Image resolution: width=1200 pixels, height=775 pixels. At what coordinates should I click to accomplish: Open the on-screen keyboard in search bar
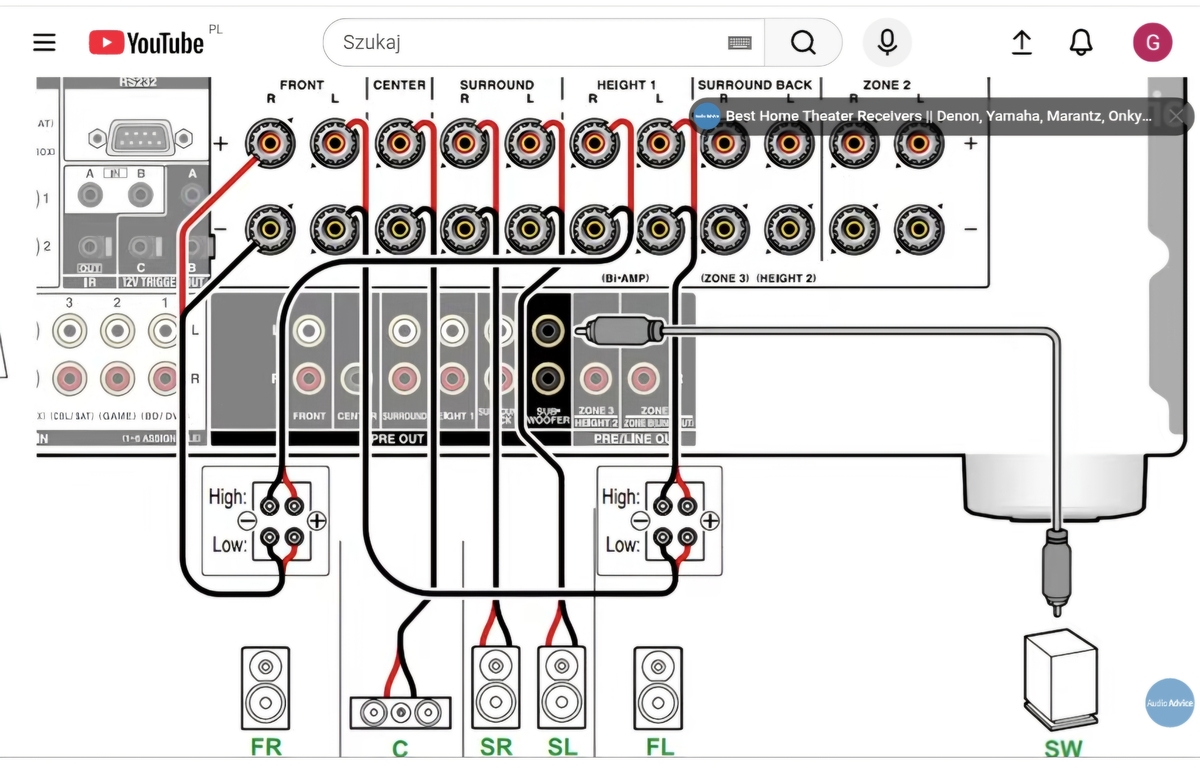point(740,43)
